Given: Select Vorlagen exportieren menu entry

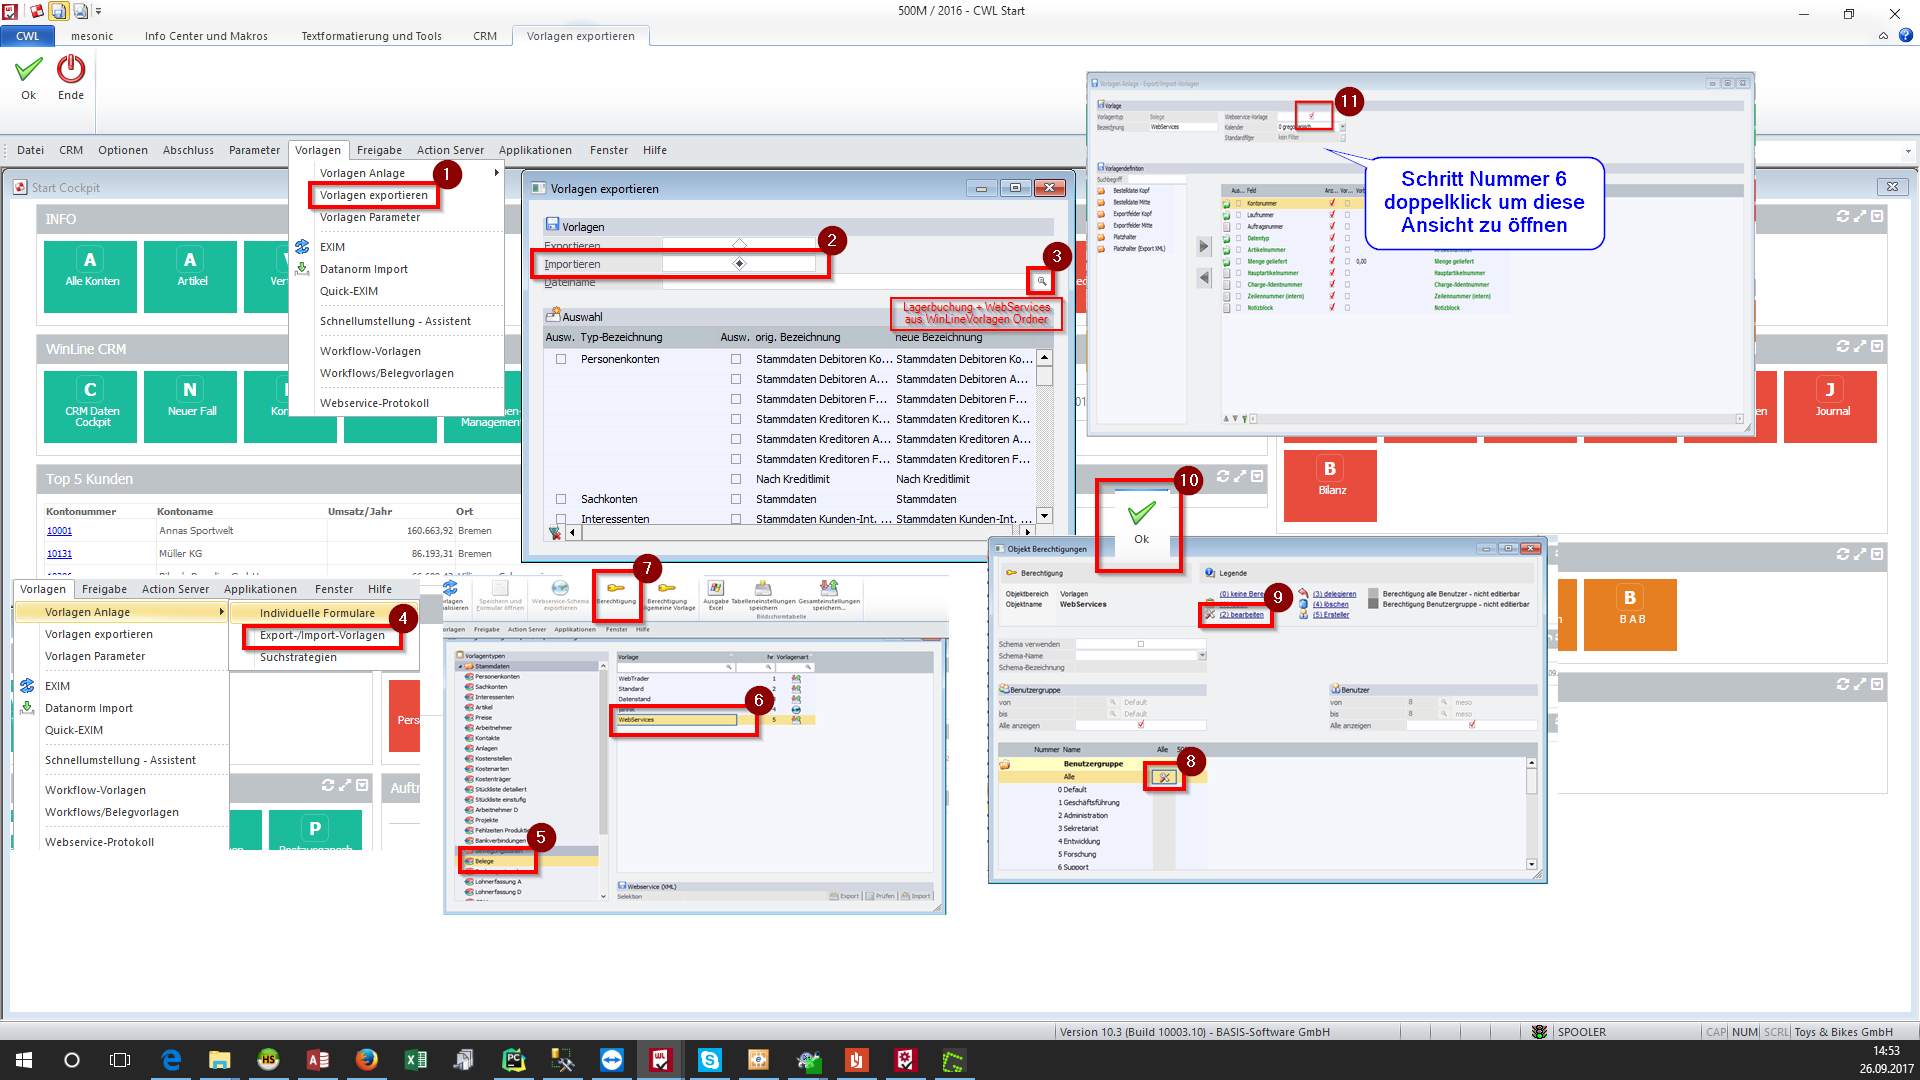Looking at the screenshot, I should point(373,195).
